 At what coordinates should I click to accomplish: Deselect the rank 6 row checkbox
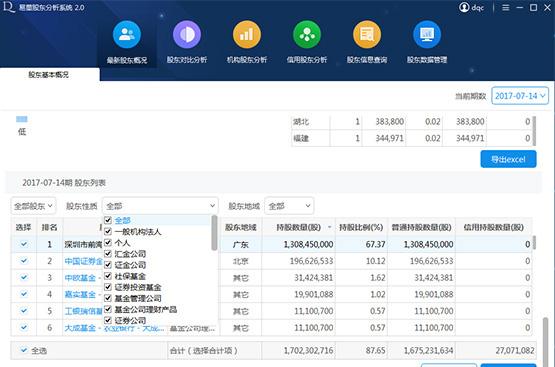24,327
